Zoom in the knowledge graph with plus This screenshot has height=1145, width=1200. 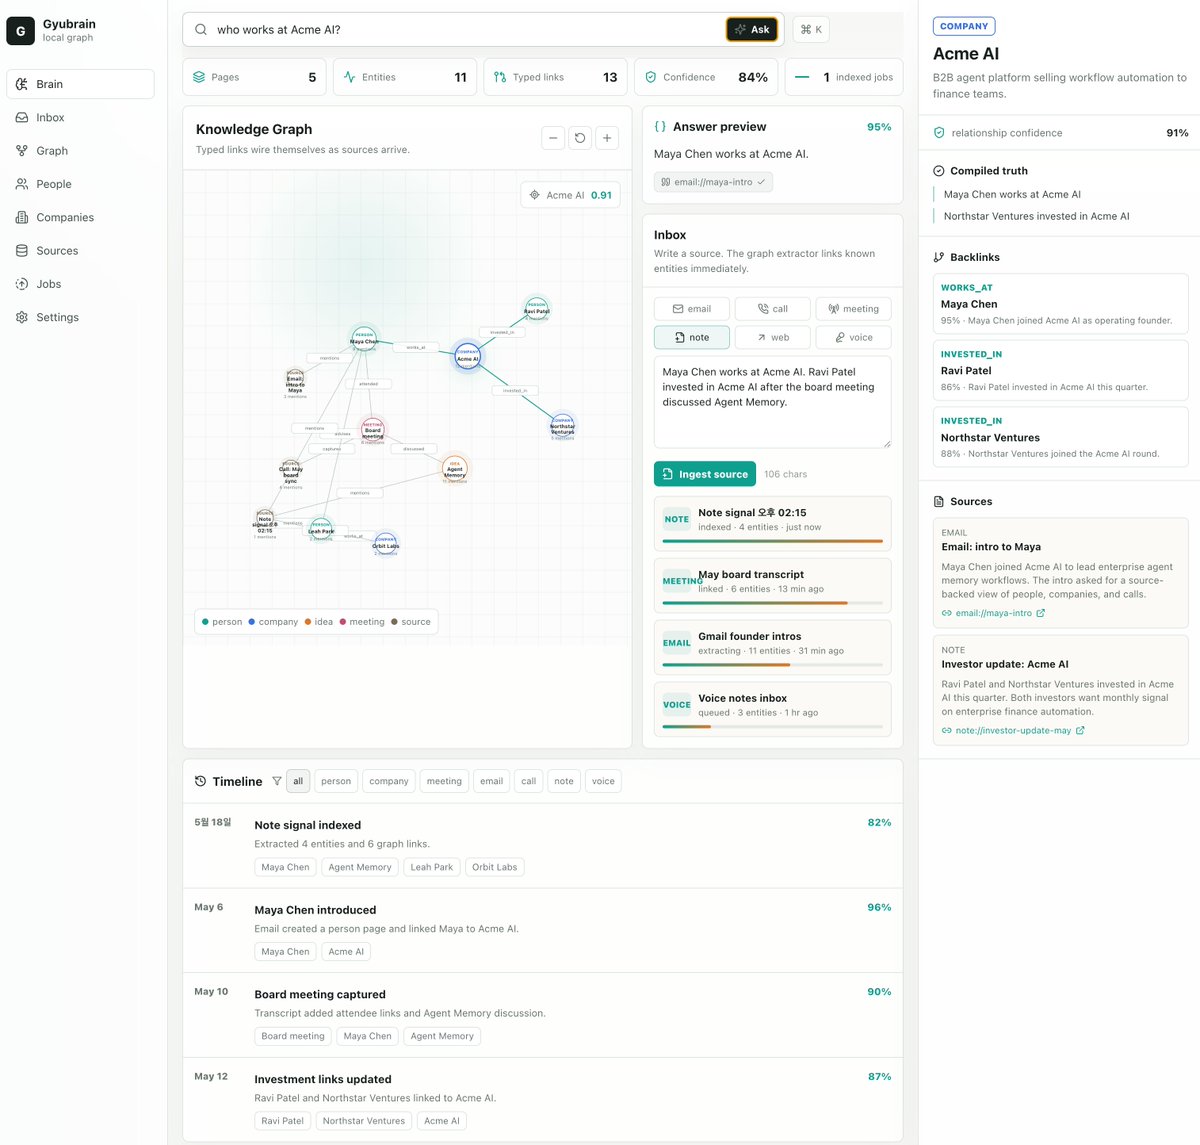pos(607,138)
